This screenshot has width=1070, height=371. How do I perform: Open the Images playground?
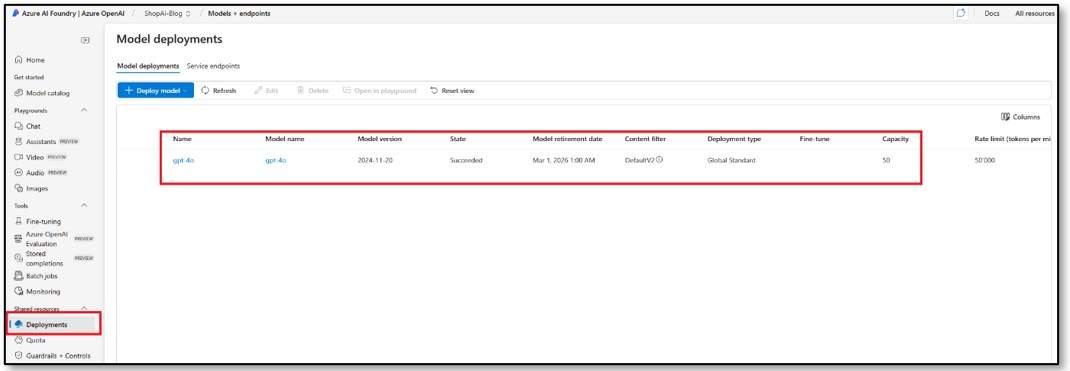[x=31, y=188]
